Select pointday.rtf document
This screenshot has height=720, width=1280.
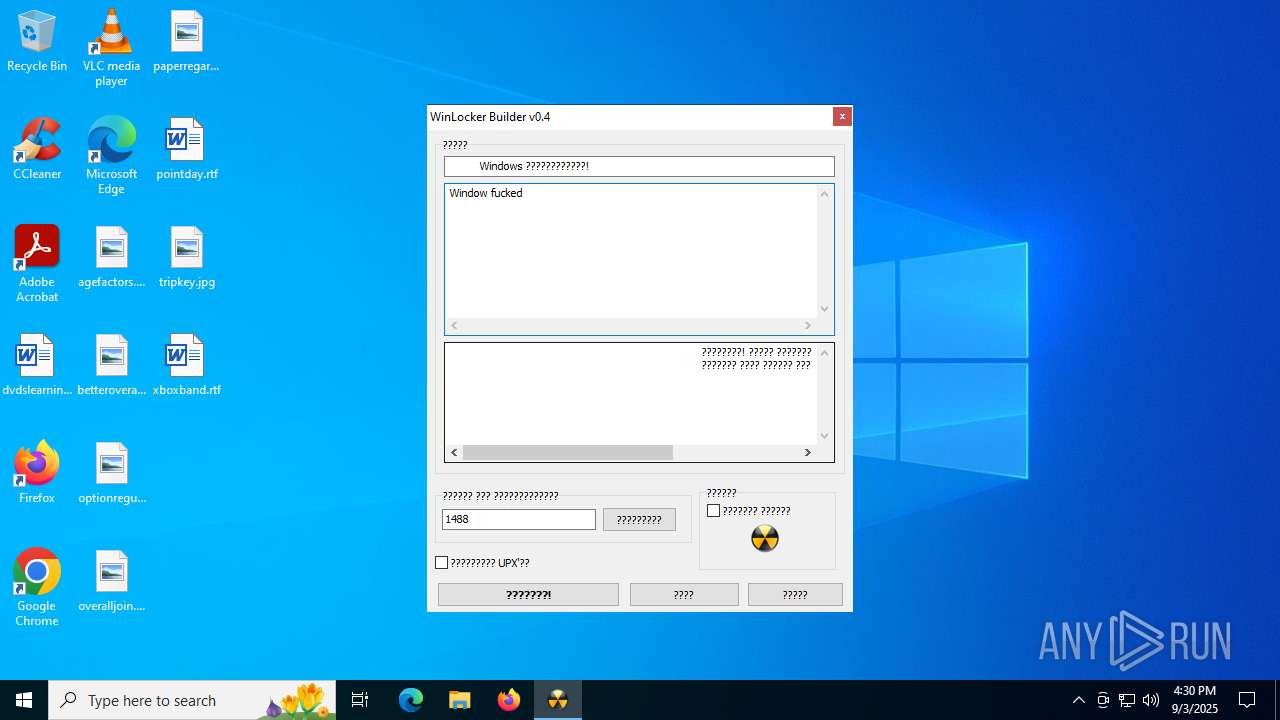pos(186,149)
